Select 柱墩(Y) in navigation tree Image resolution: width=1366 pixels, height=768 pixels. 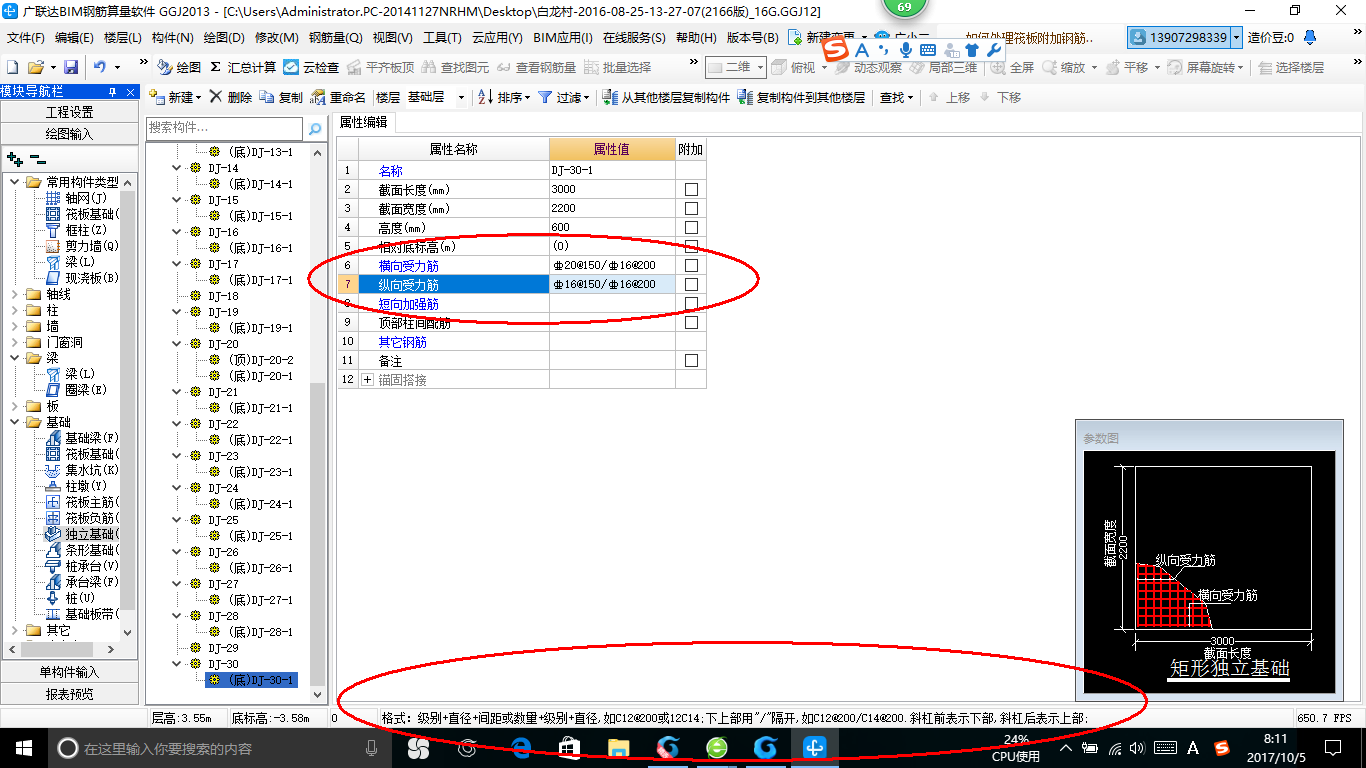tap(76, 486)
